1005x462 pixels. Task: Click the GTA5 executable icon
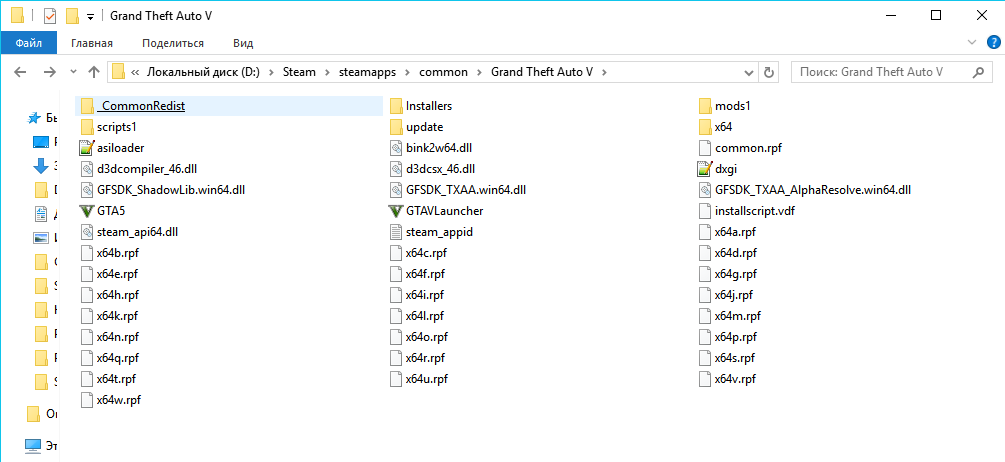[x=87, y=211]
